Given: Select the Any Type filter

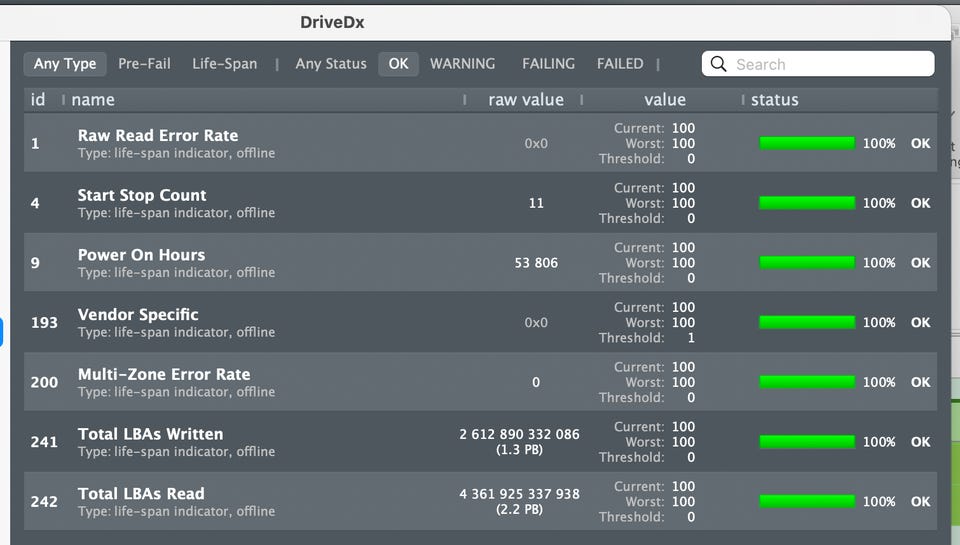Looking at the screenshot, I should pyautogui.click(x=65, y=64).
